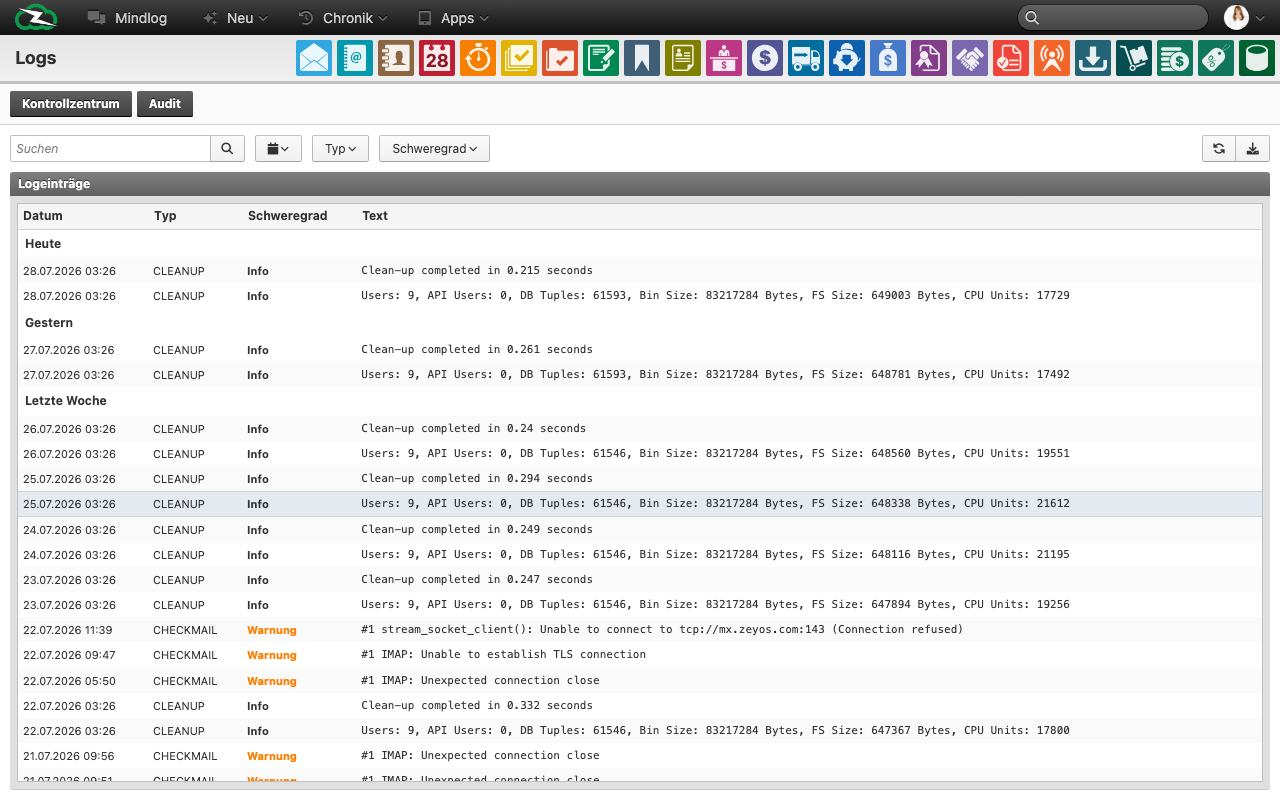Click into the Suchen search field
This screenshot has height=800, width=1280.
110,148
